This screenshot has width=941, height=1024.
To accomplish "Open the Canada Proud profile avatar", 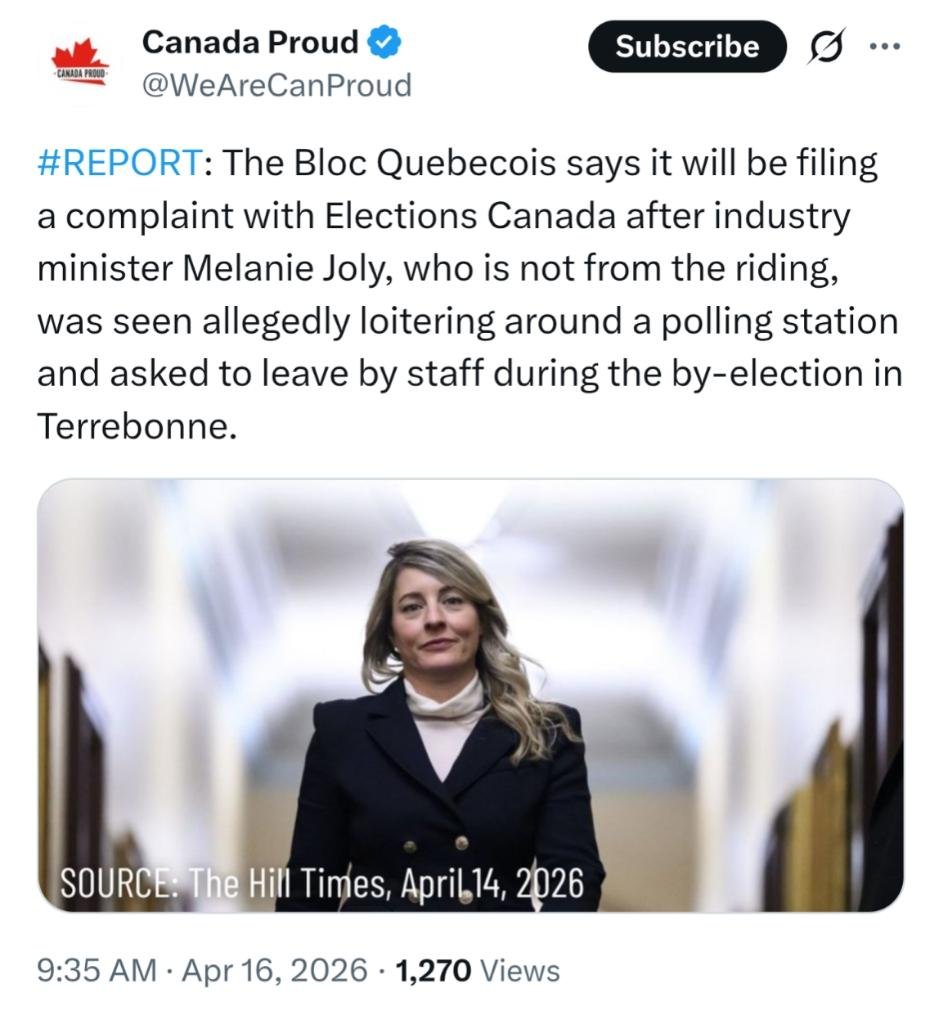I will [80, 66].
